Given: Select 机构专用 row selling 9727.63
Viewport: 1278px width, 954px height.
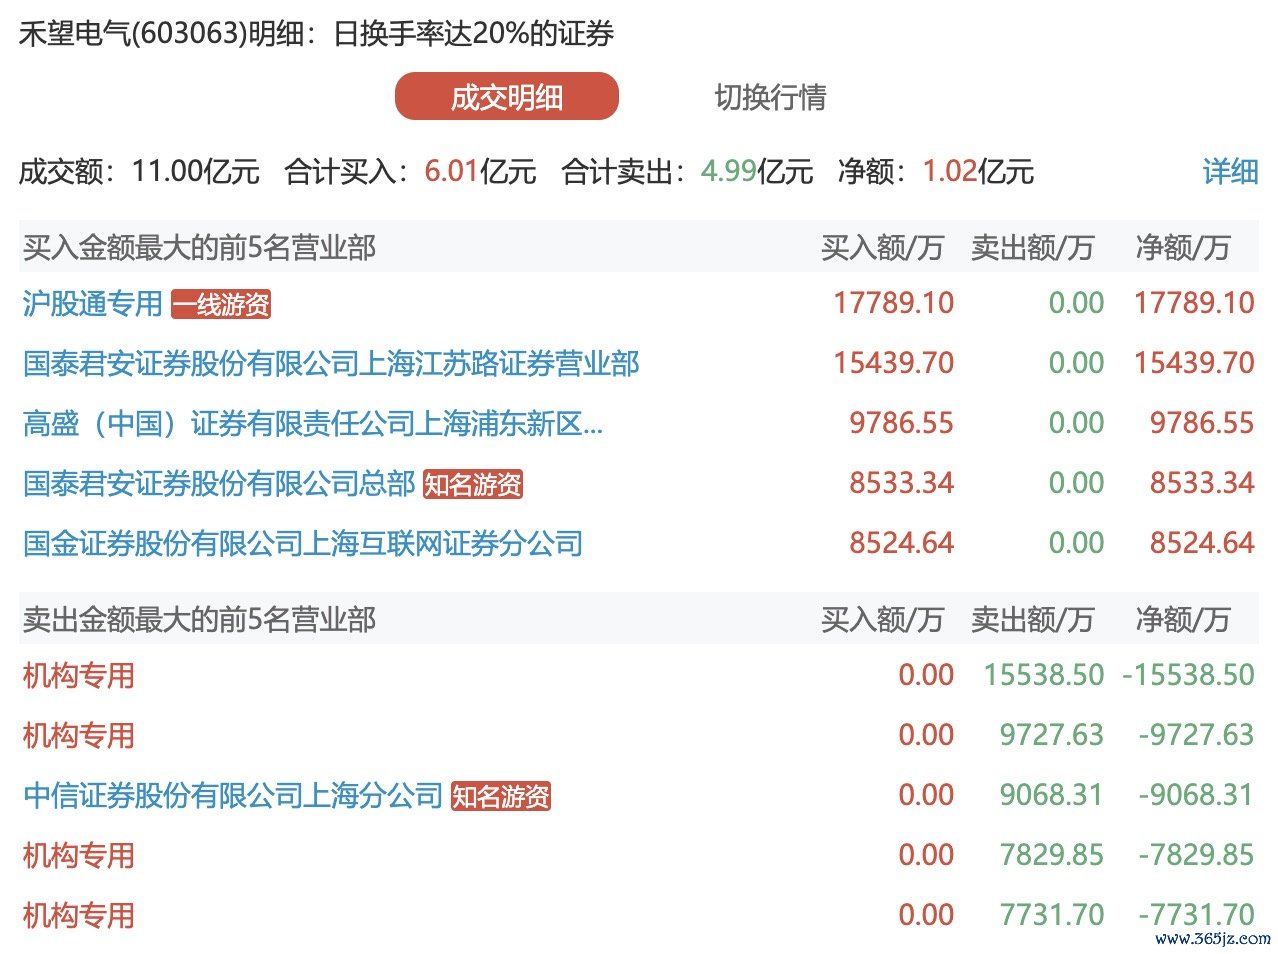Looking at the screenshot, I should 78,735.
